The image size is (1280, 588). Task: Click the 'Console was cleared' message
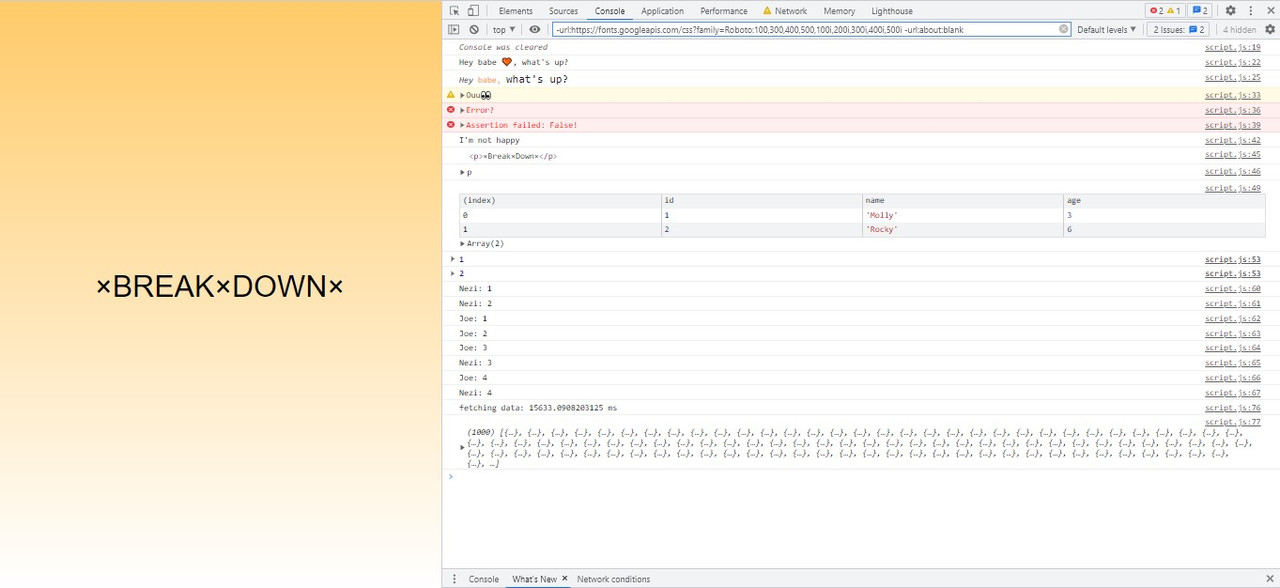(x=503, y=47)
